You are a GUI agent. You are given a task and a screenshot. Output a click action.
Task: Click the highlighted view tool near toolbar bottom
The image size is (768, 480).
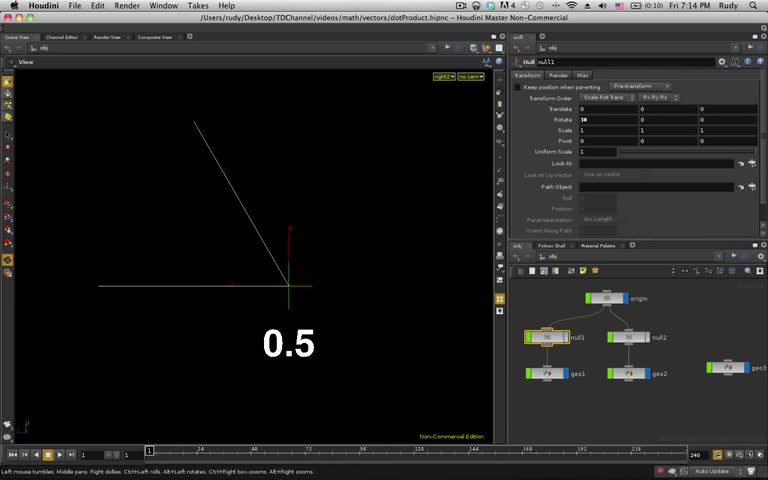tap(7, 260)
